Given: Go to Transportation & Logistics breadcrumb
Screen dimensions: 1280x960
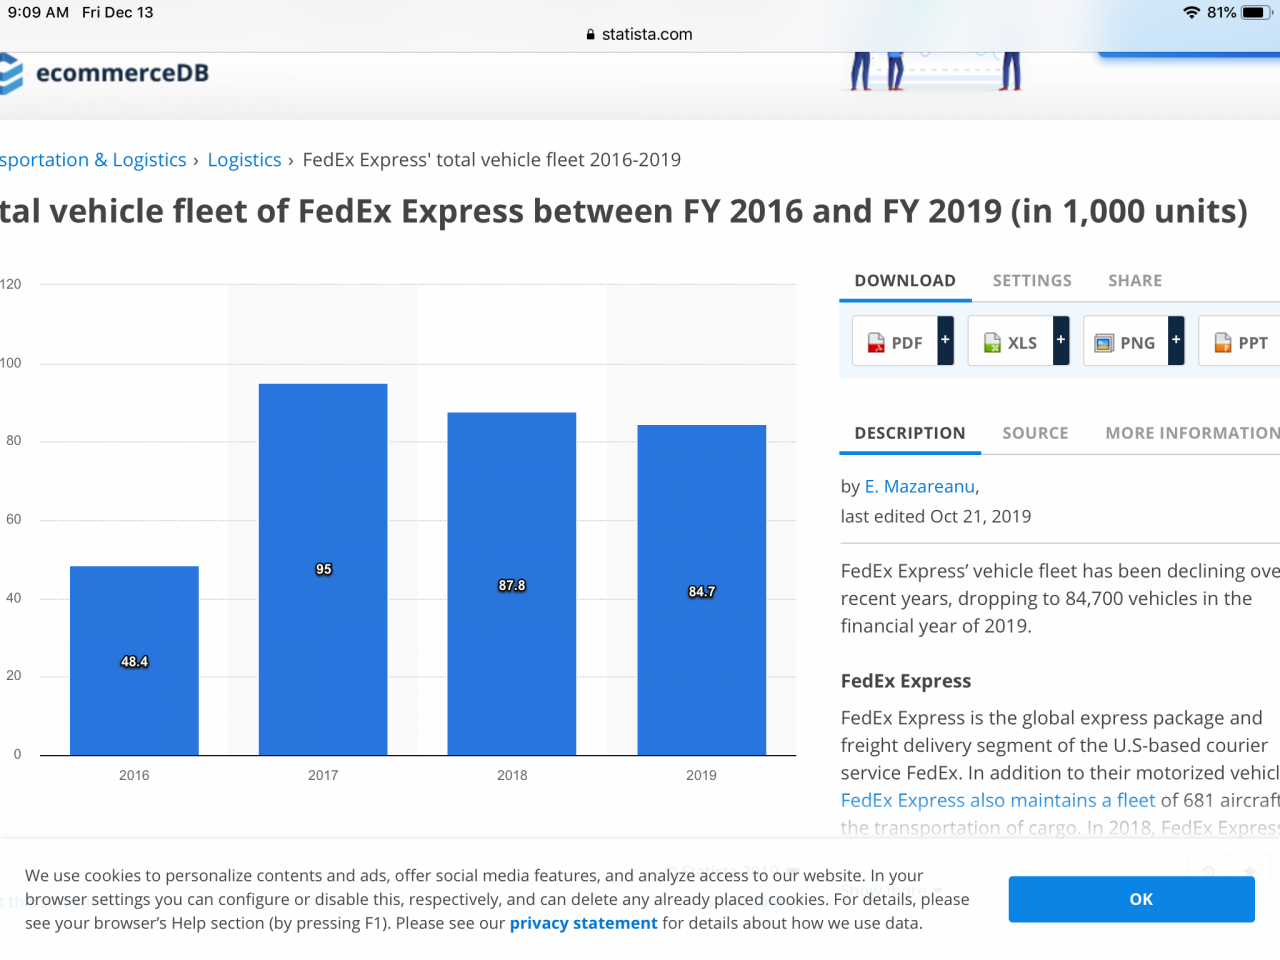Looking at the screenshot, I should coord(93,160).
